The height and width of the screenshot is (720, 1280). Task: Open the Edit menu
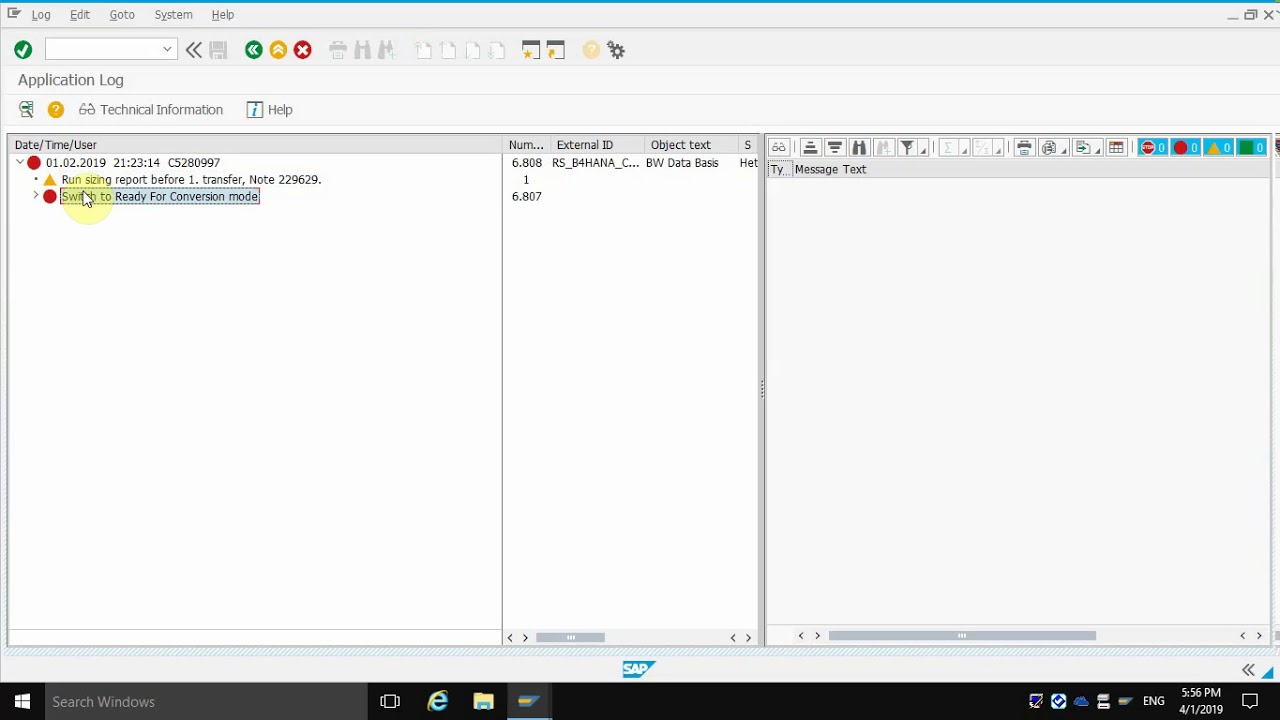pyautogui.click(x=80, y=15)
